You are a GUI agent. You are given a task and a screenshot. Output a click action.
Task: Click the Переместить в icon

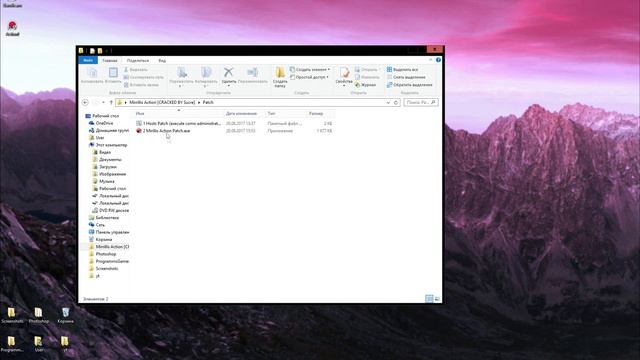(182, 73)
